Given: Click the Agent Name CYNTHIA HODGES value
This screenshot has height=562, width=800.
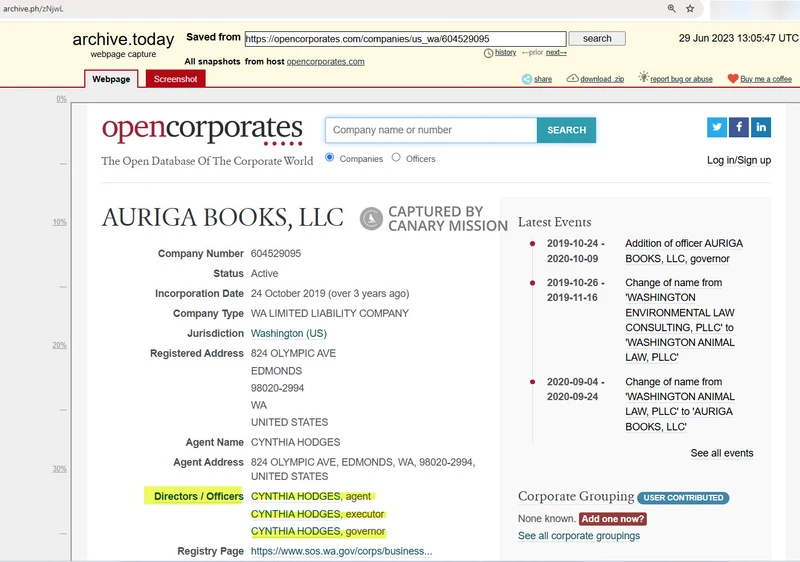Looking at the screenshot, I should (x=295, y=442).
